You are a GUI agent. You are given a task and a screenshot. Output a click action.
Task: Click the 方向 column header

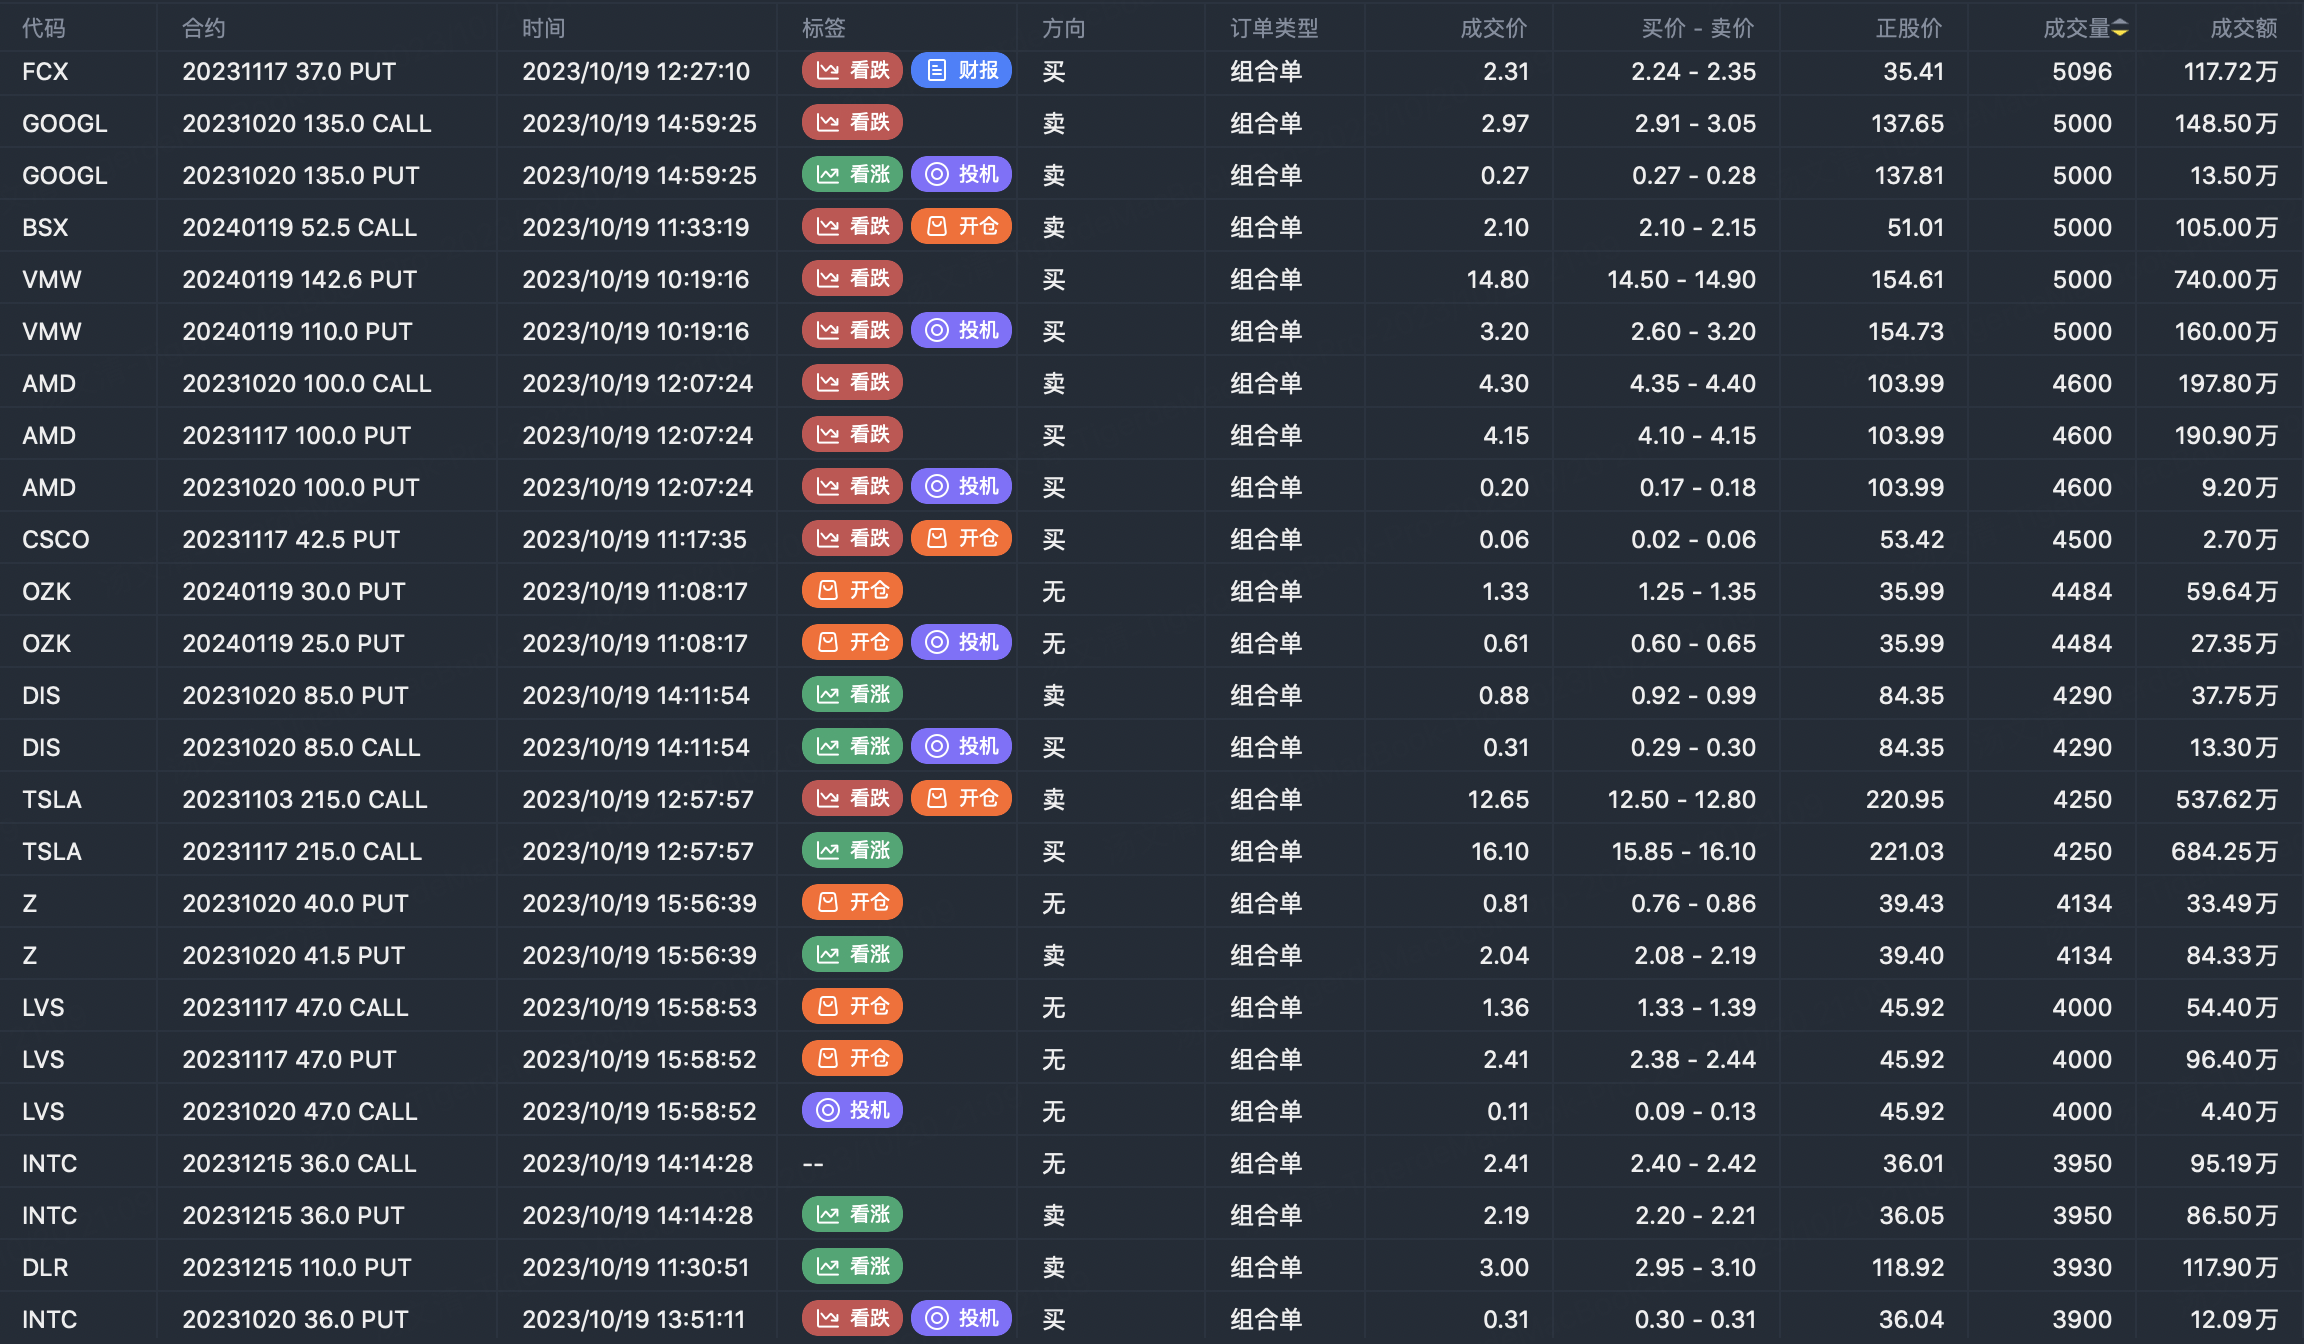(x=1064, y=28)
